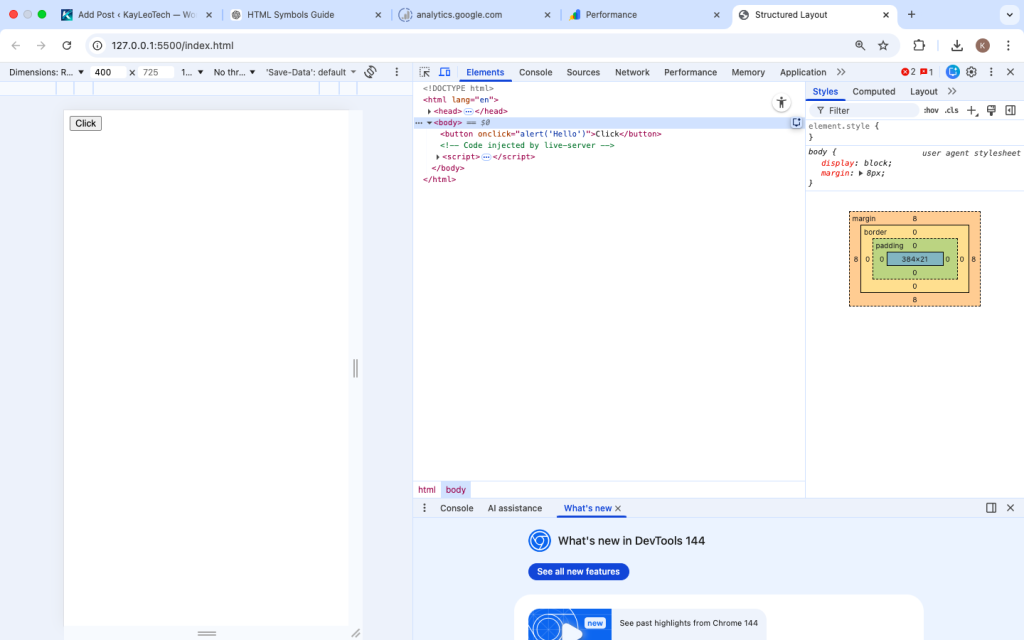
Task: Open the Dimensions responsive dropdown
Action: (x=46, y=72)
